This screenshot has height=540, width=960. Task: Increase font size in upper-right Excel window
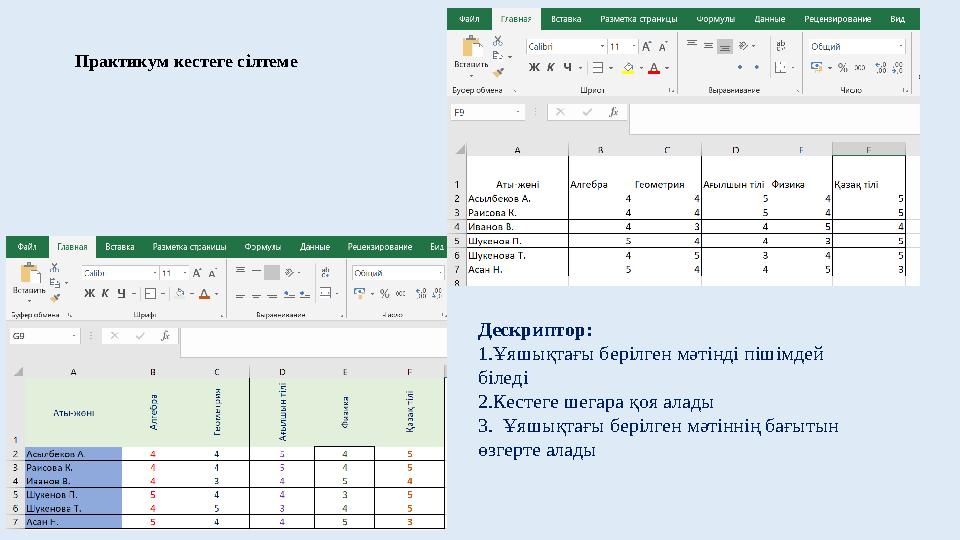click(x=647, y=47)
